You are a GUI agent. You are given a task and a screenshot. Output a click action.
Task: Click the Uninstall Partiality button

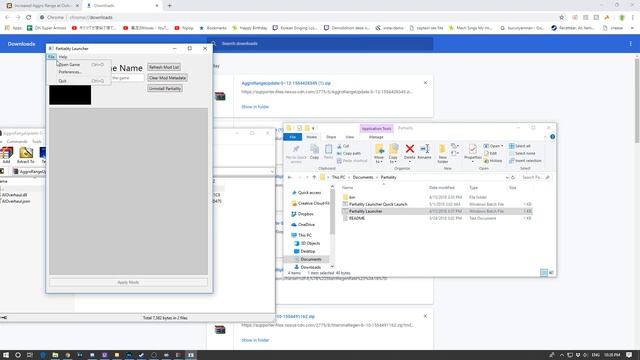(x=165, y=88)
